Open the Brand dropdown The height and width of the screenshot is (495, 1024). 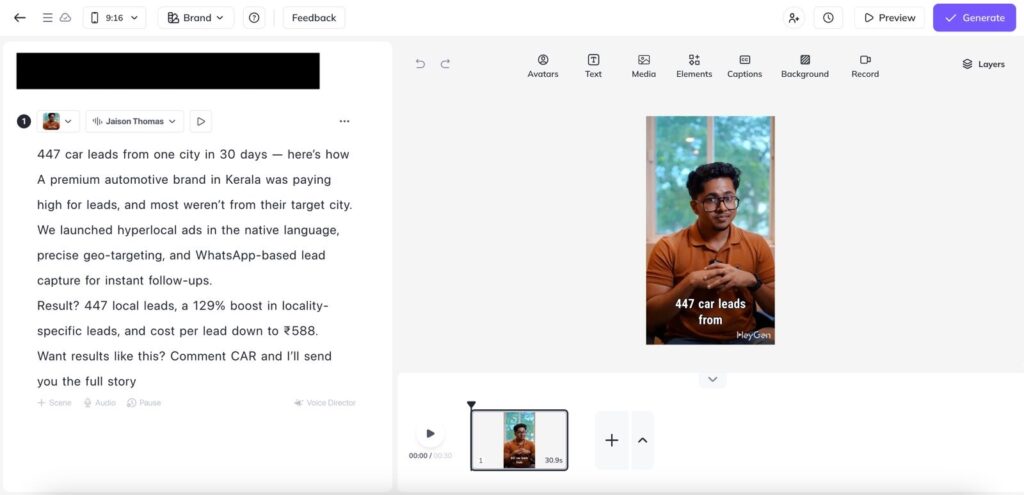[x=196, y=18]
